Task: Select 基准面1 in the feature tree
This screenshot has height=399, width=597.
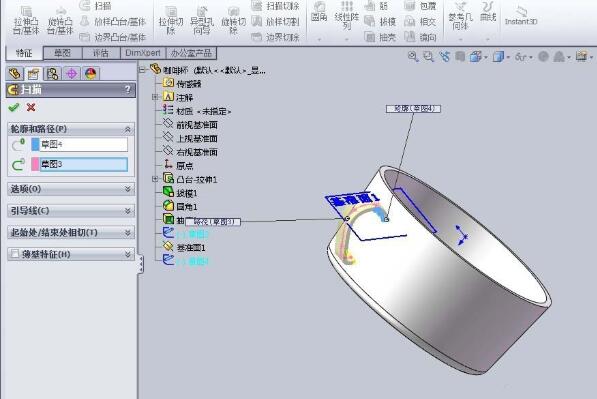Action: tap(191, 248)
